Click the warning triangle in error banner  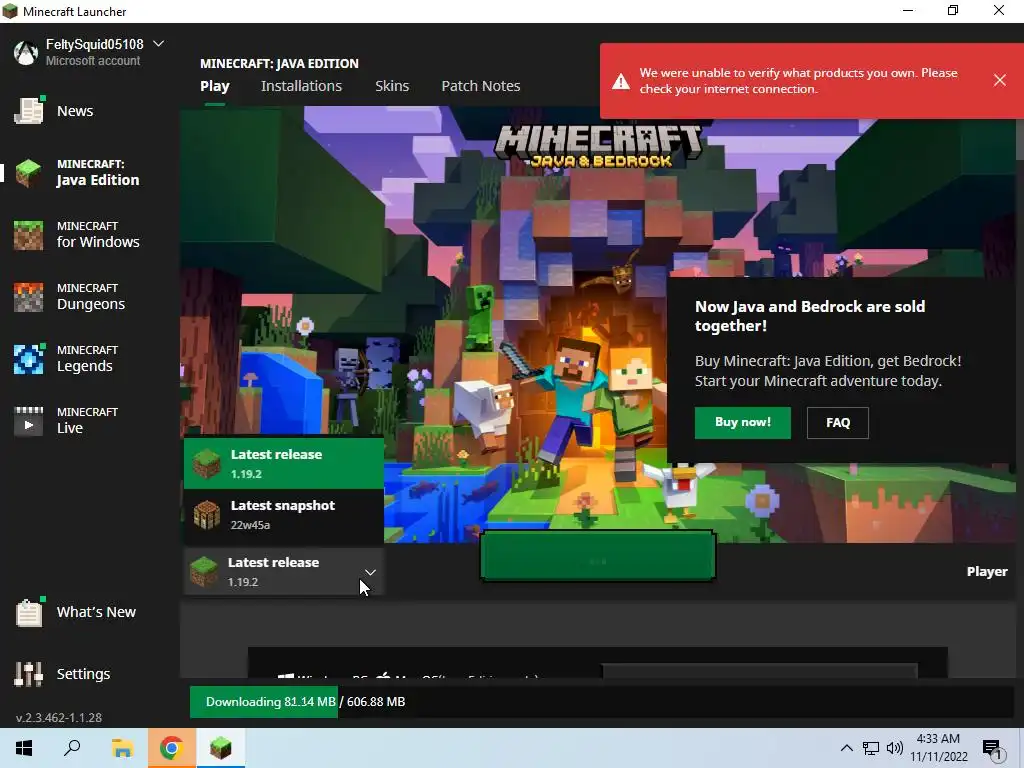click(x=621, y=81)
